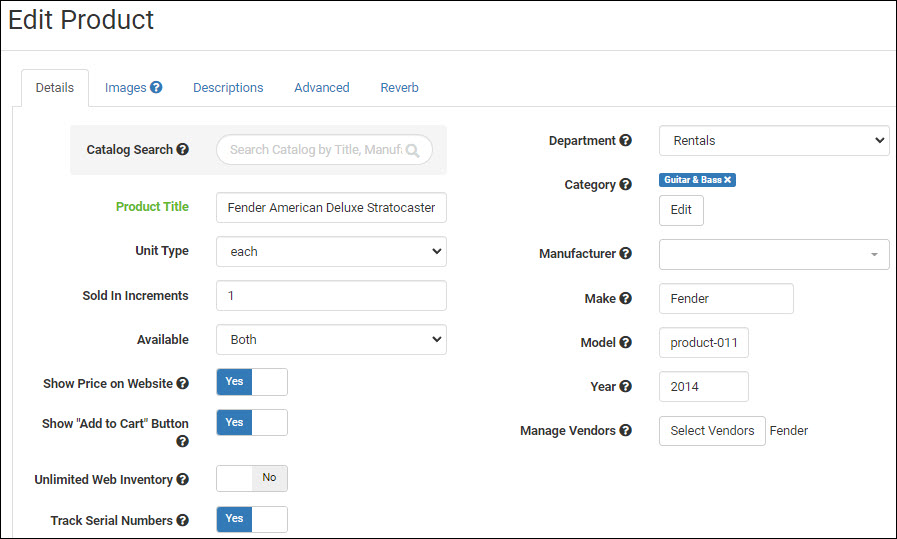
Task: Click the magnifier icon in Catalog Search
Action: 412,150
